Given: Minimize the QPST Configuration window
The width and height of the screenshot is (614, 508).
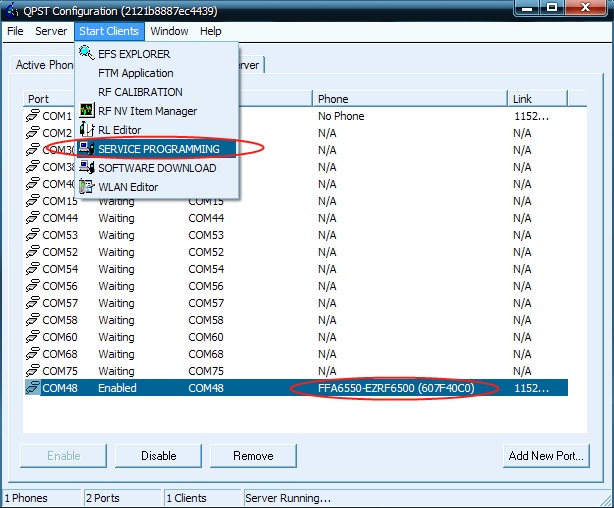Looking at the screenshot, I should [527, 8].
